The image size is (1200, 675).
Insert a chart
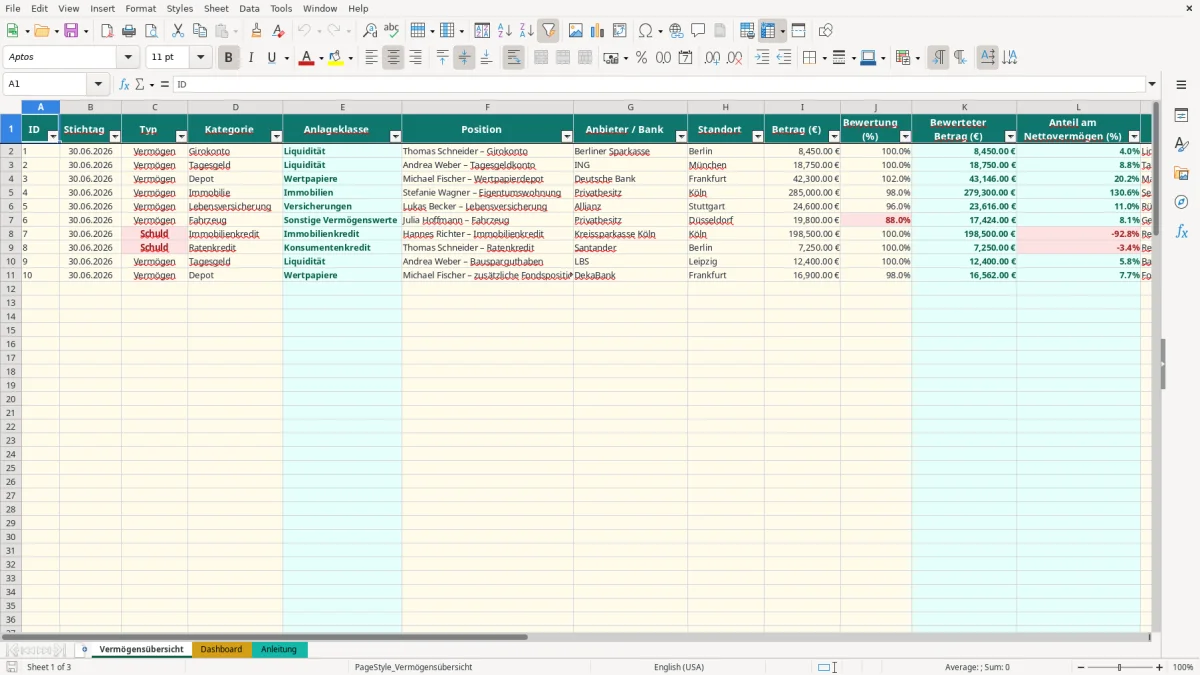point(598,31)
